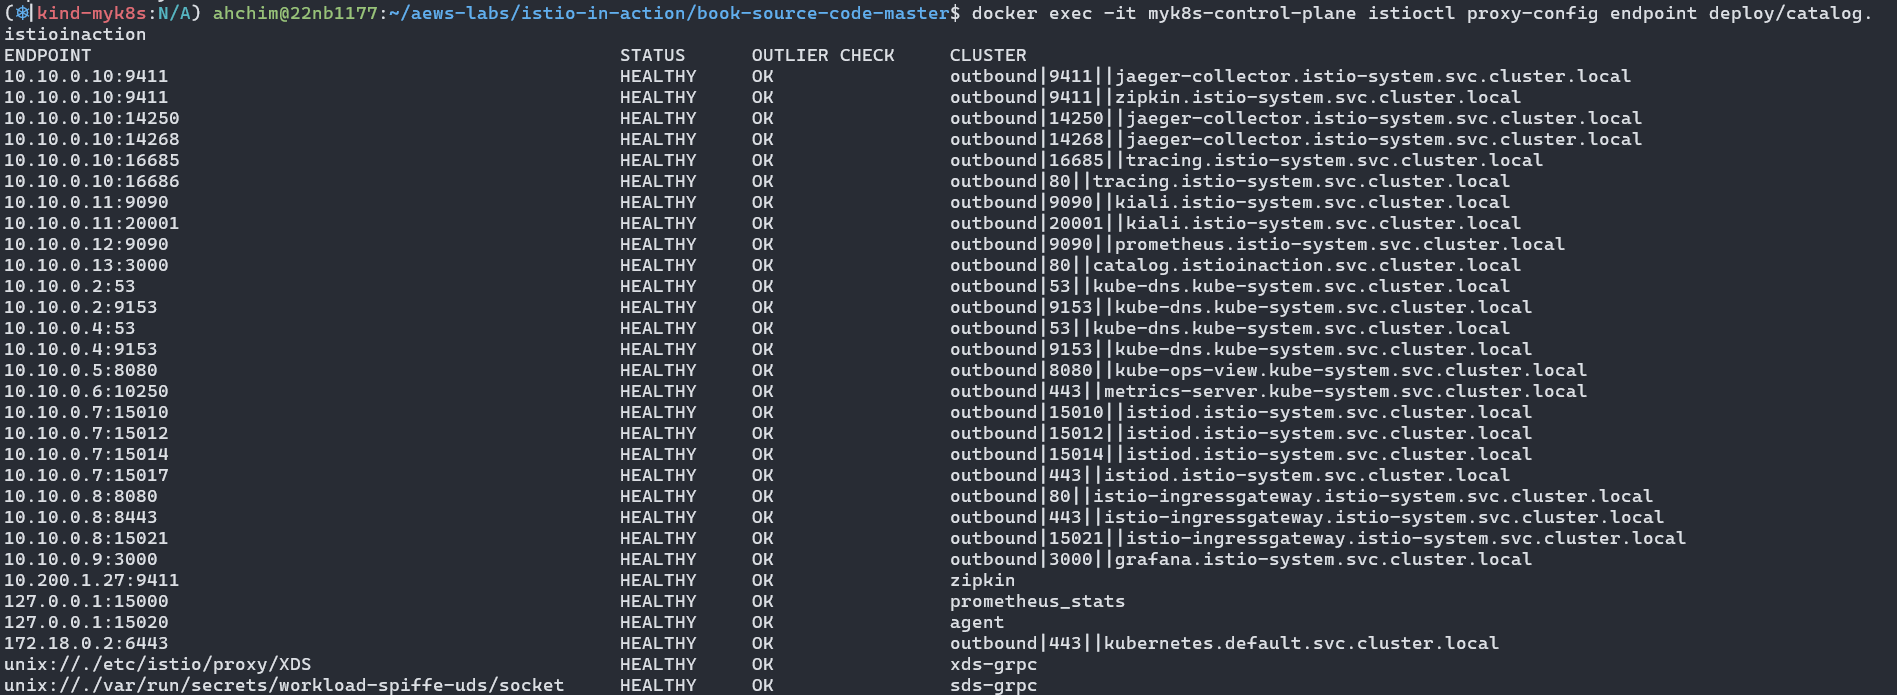Click the ENDPOINT column header

(48, 55)
